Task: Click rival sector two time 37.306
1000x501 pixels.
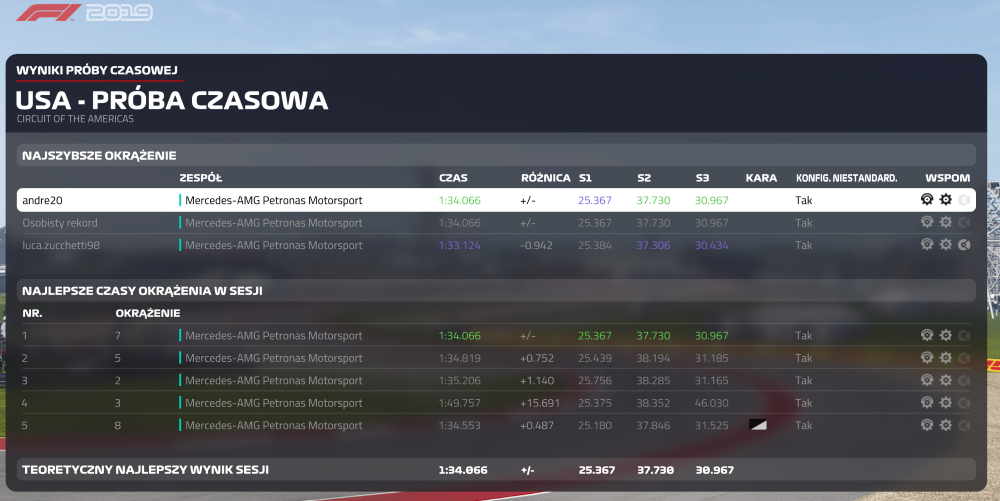Action: pos(653,245)
